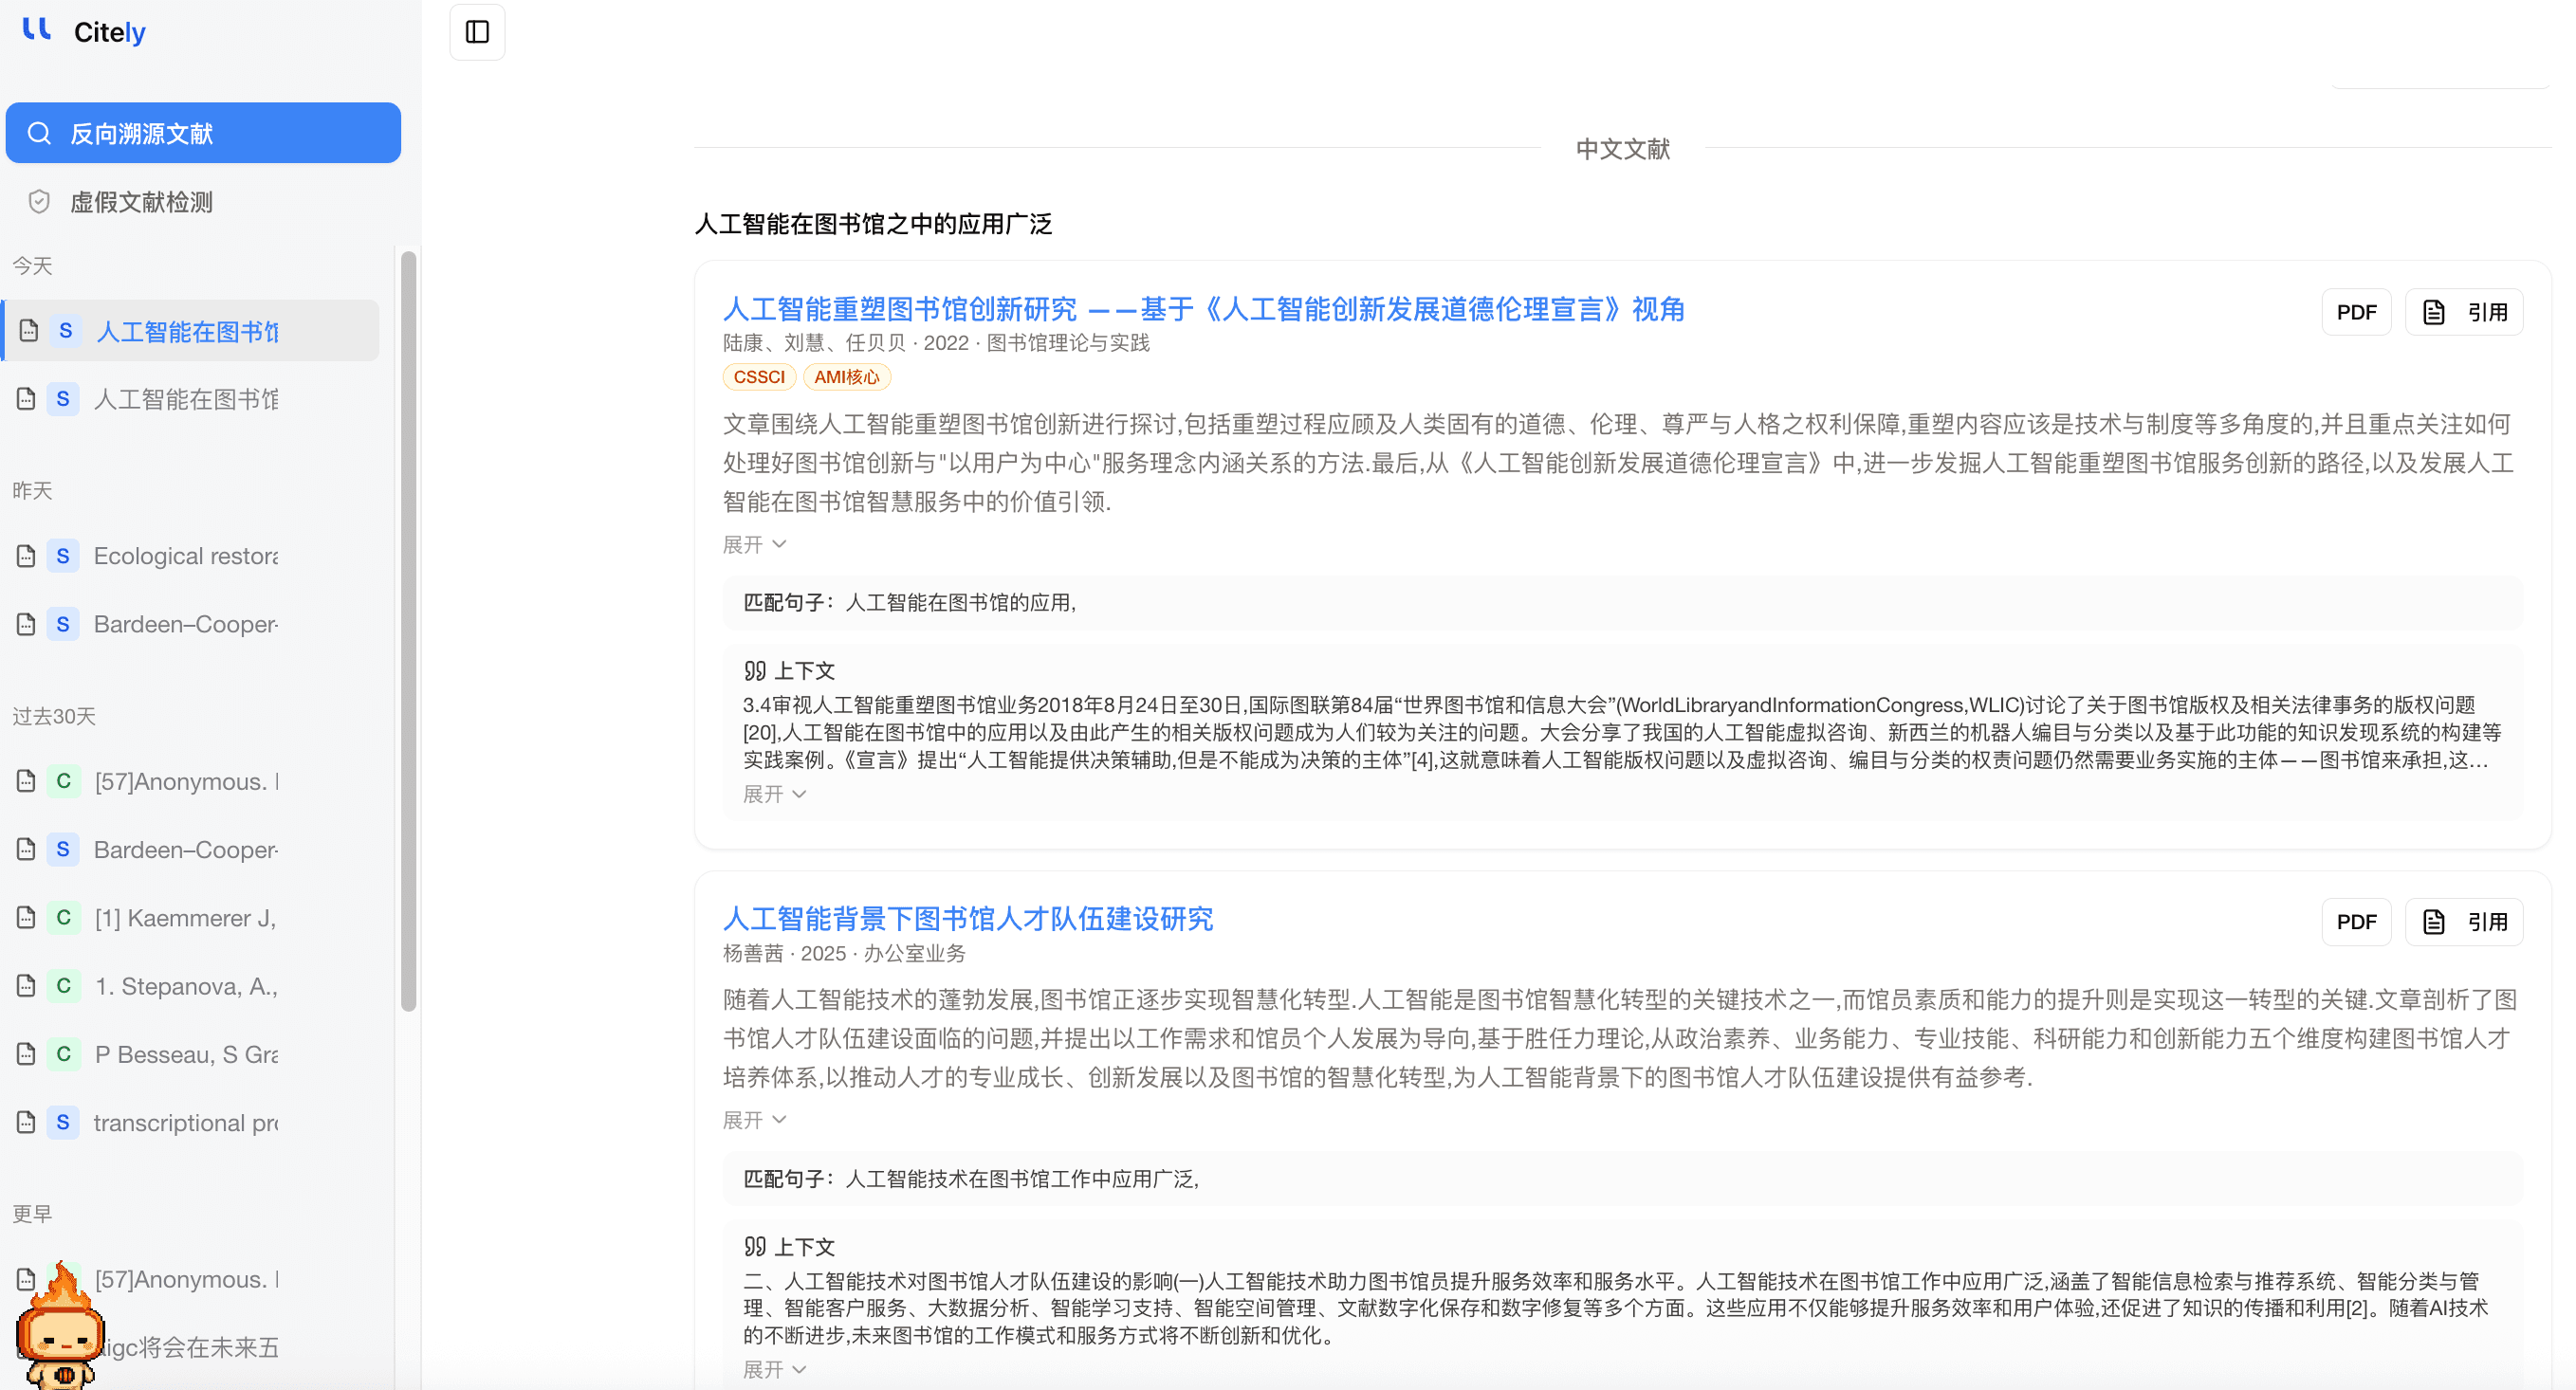Expand the first article abstract with 展开
Image resolution: width=2576 pixels, height=1390 pixels.
(755, 545)
